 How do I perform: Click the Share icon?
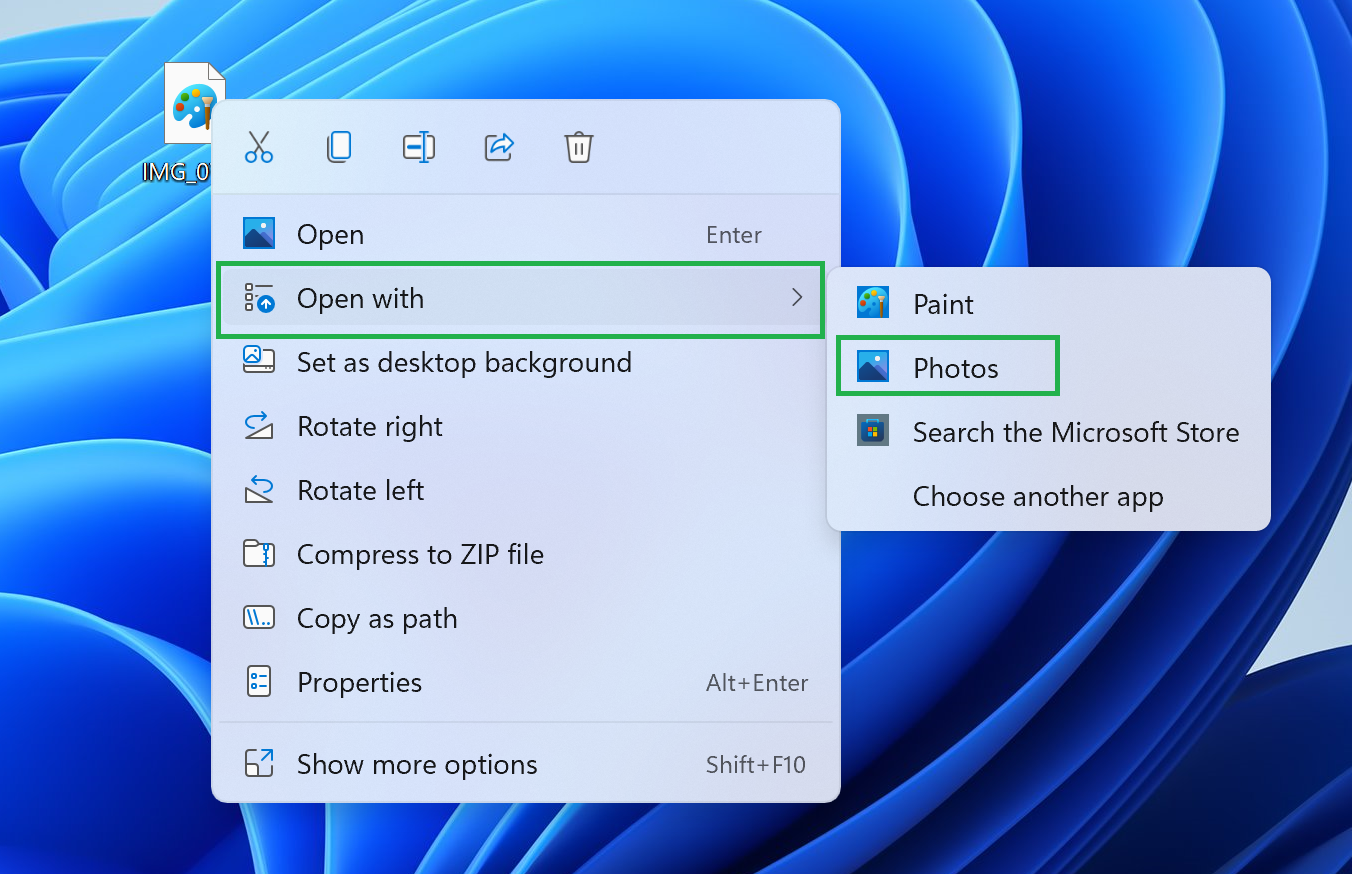point(499,146)
